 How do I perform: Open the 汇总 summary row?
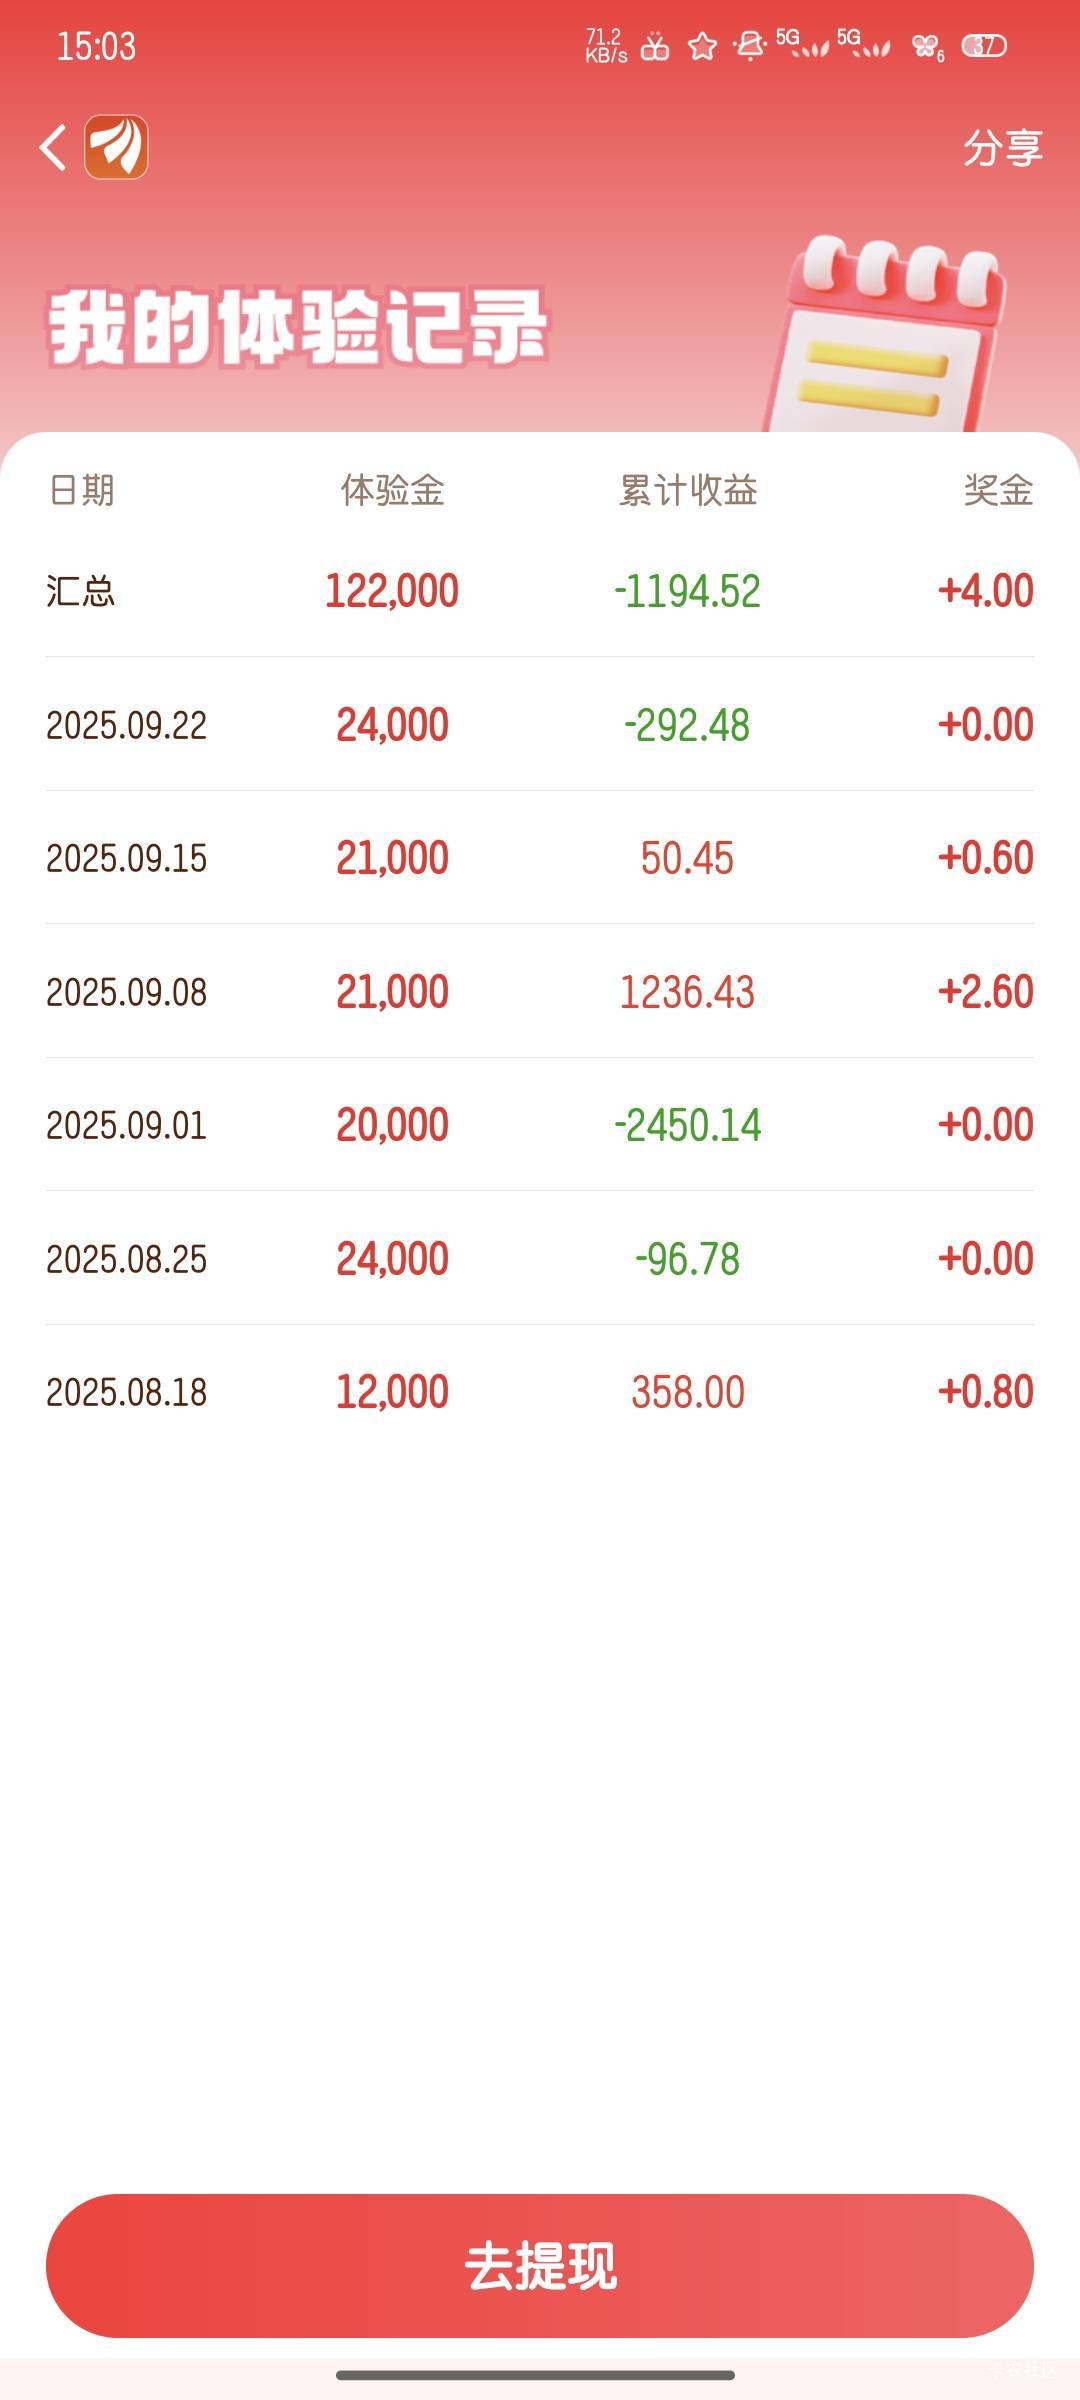tap(540, 591)
